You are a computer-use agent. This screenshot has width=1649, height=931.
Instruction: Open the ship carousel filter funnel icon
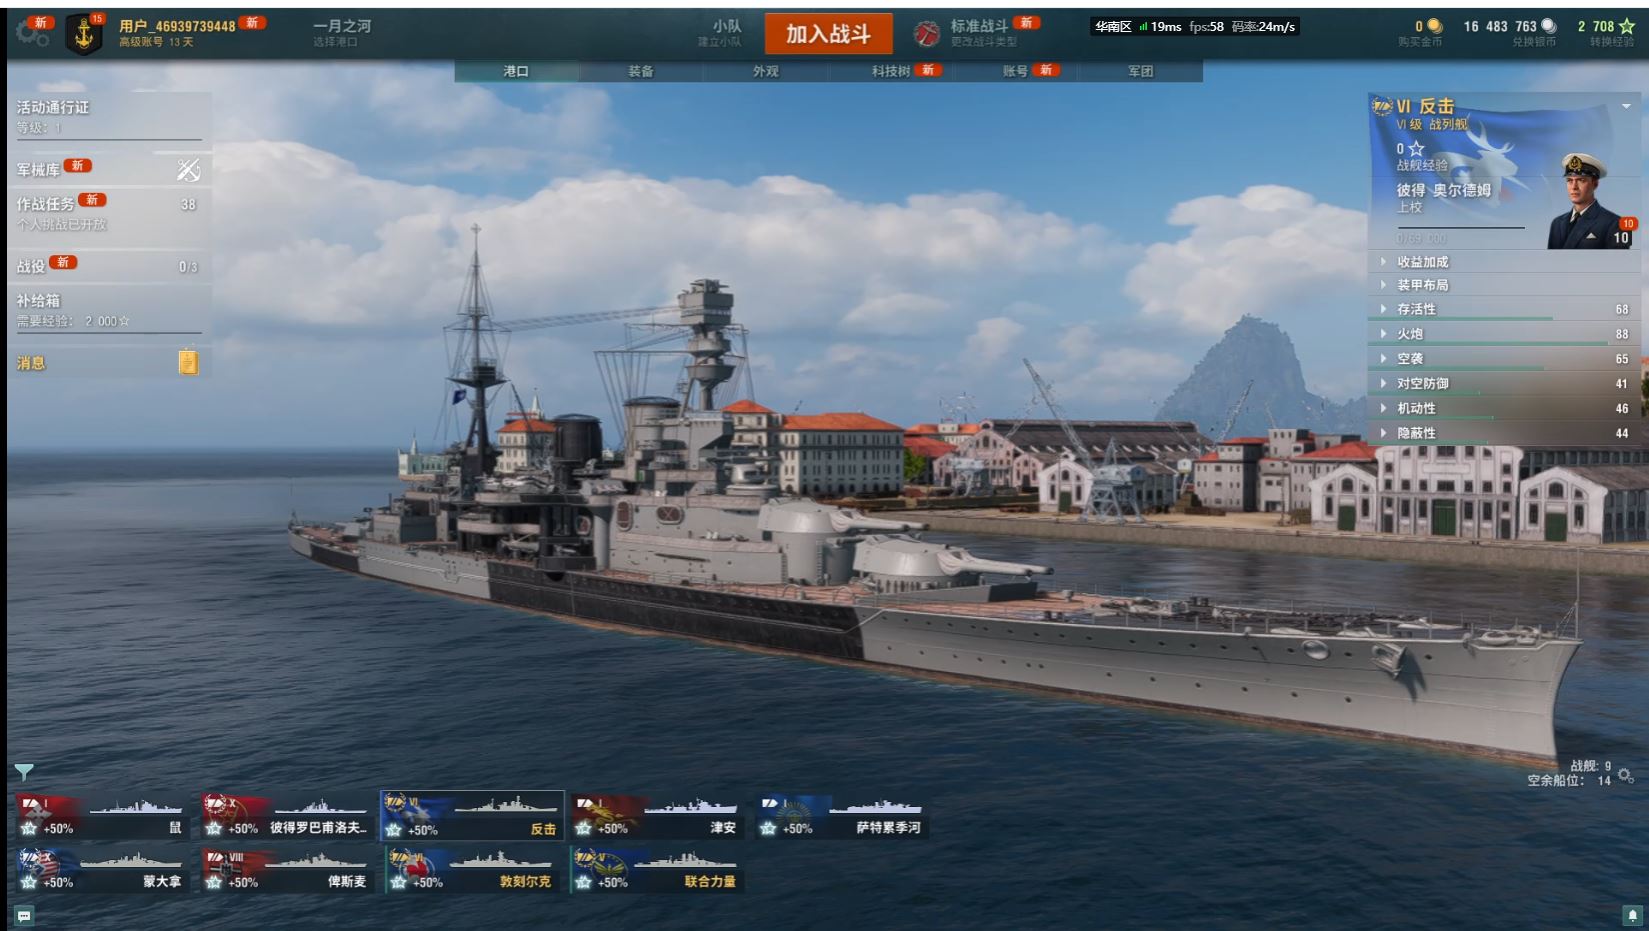24,771
